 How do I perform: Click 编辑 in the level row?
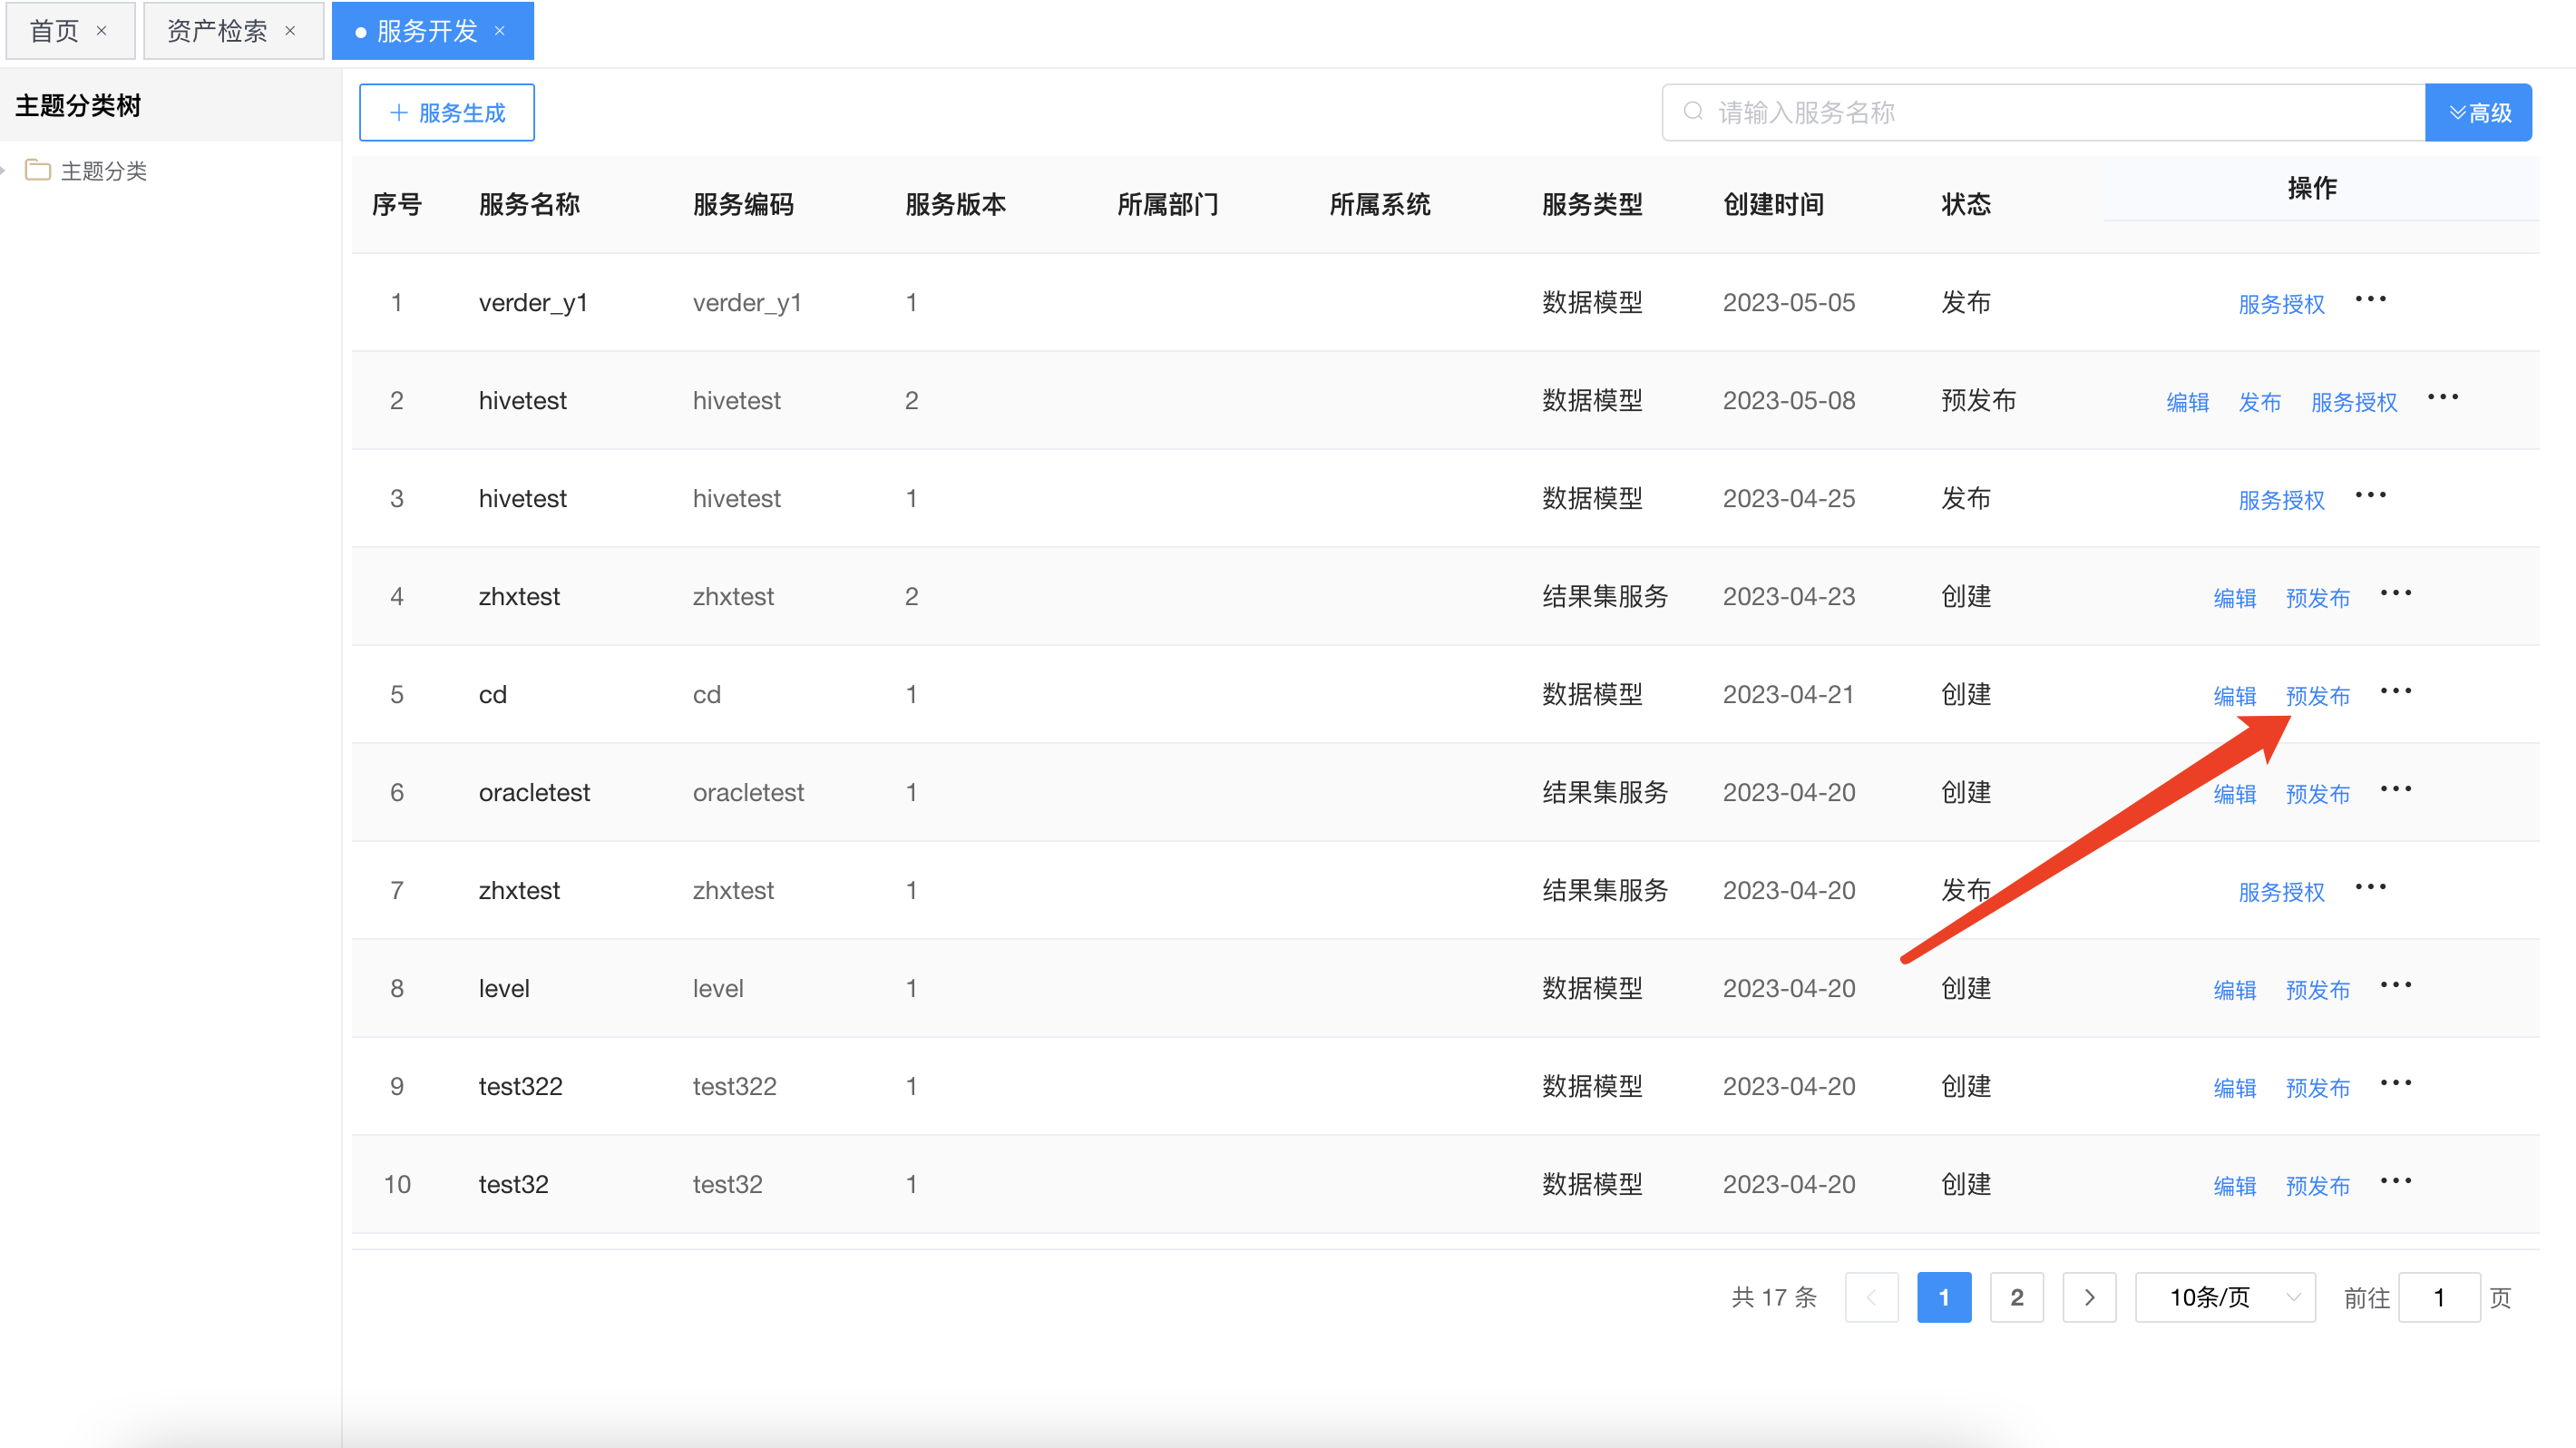click(2234, 990)
